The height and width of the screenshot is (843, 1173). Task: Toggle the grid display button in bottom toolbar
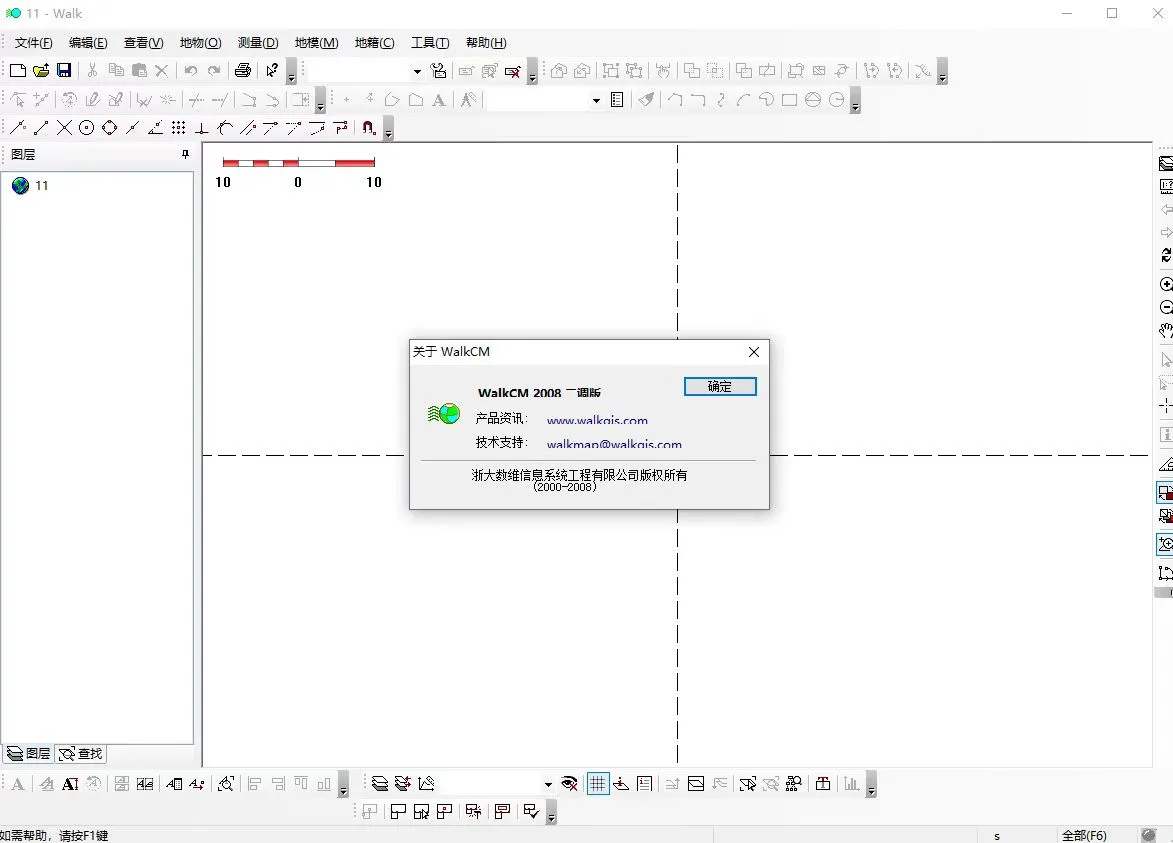pos(598,783)
